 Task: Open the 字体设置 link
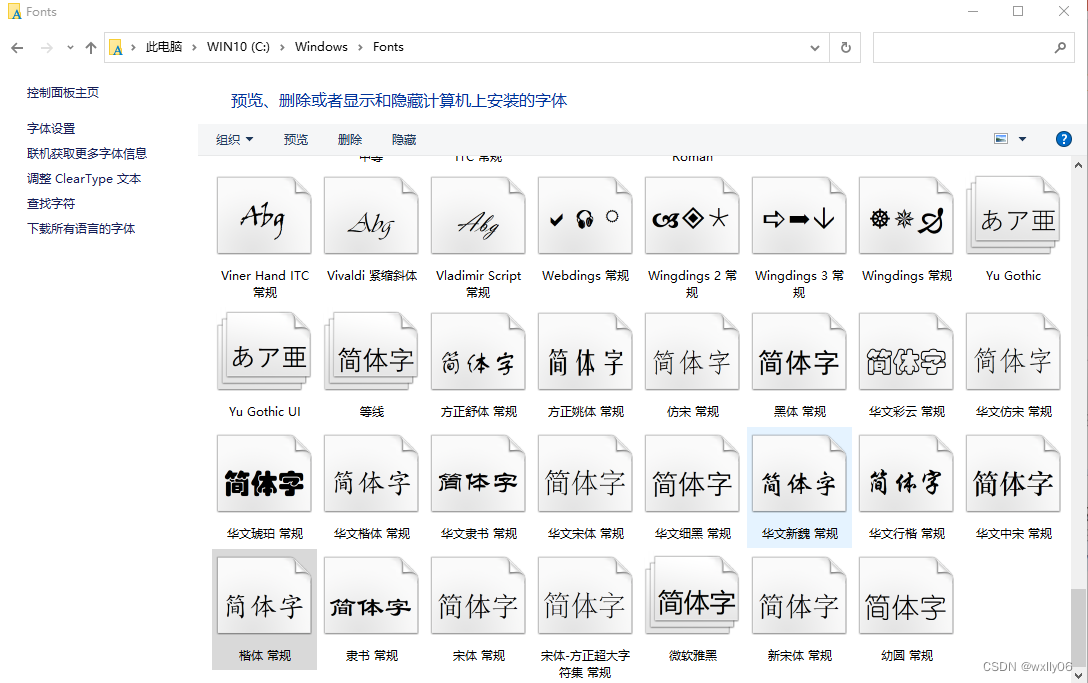pyautogui.click(x=51, y=128)
